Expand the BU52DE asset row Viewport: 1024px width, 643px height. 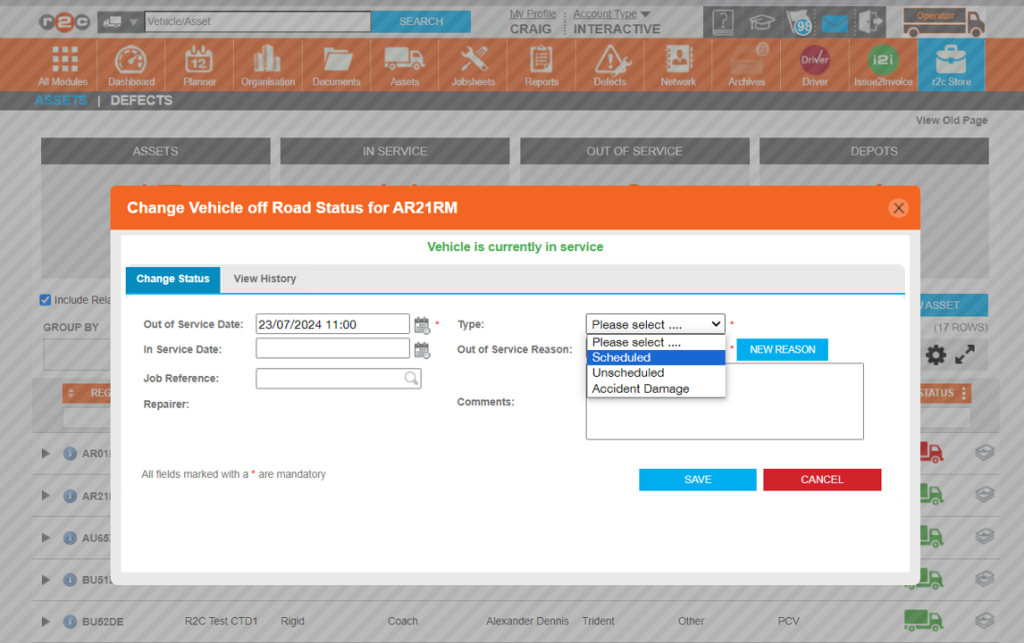click(45, 621)
